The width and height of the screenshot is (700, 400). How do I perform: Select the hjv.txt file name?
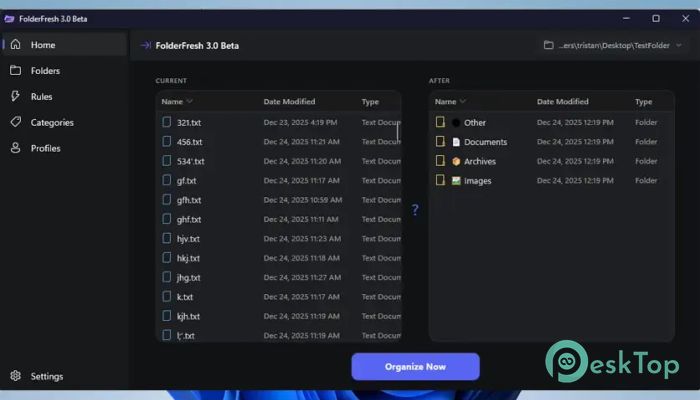(188, 239)
